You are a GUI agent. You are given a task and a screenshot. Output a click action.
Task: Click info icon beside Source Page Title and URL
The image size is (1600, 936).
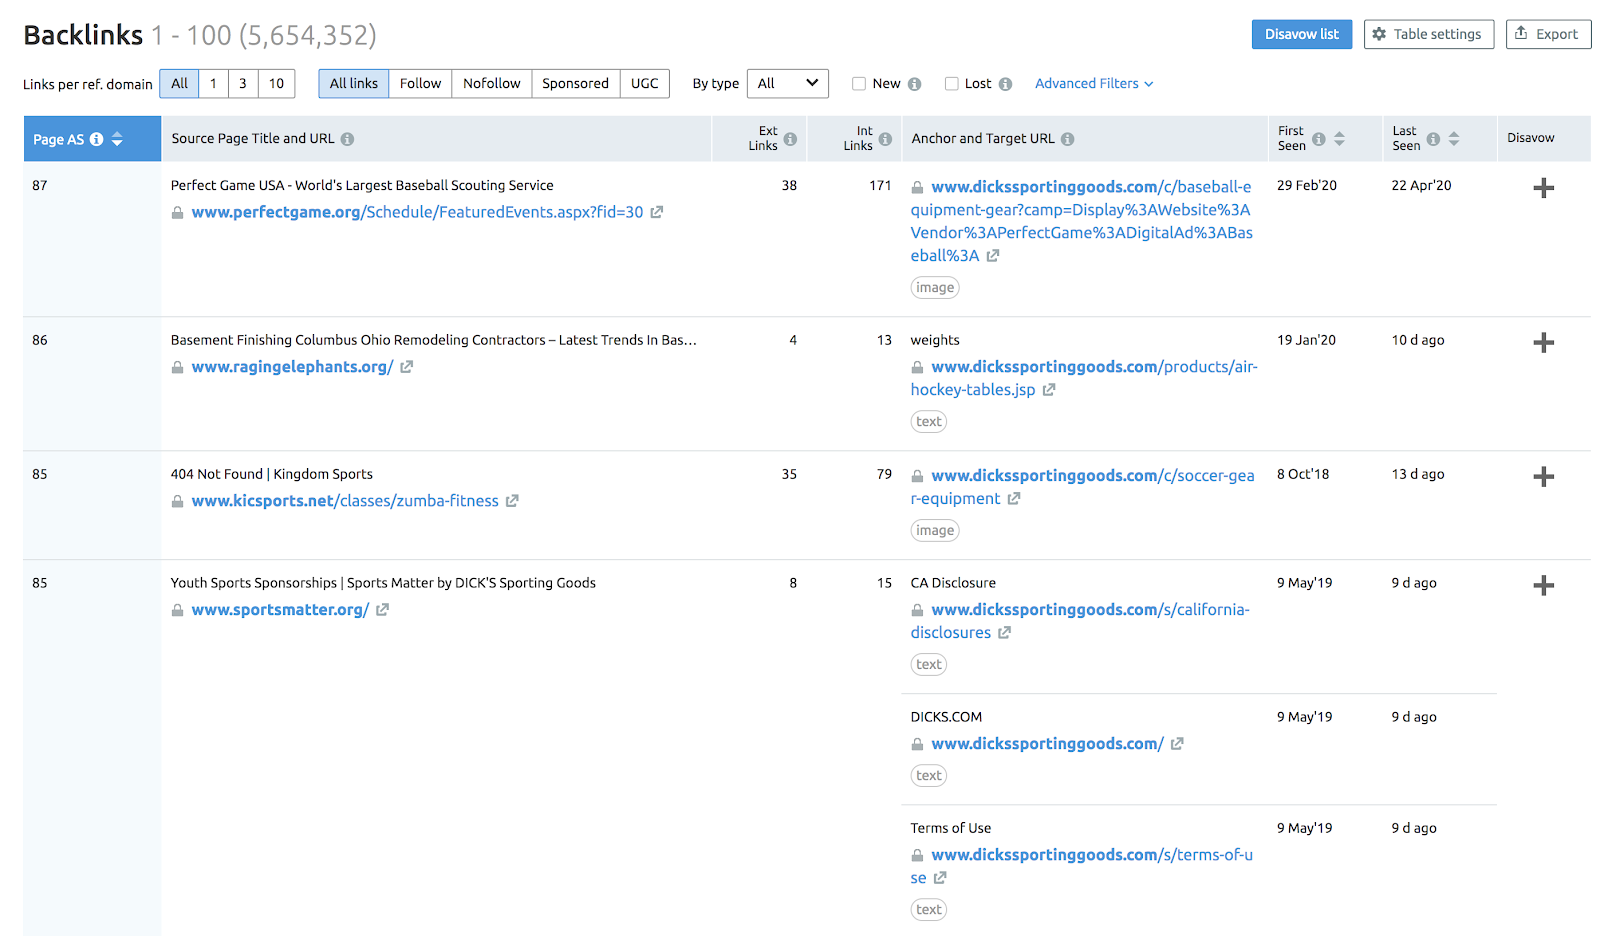(347, 139)
